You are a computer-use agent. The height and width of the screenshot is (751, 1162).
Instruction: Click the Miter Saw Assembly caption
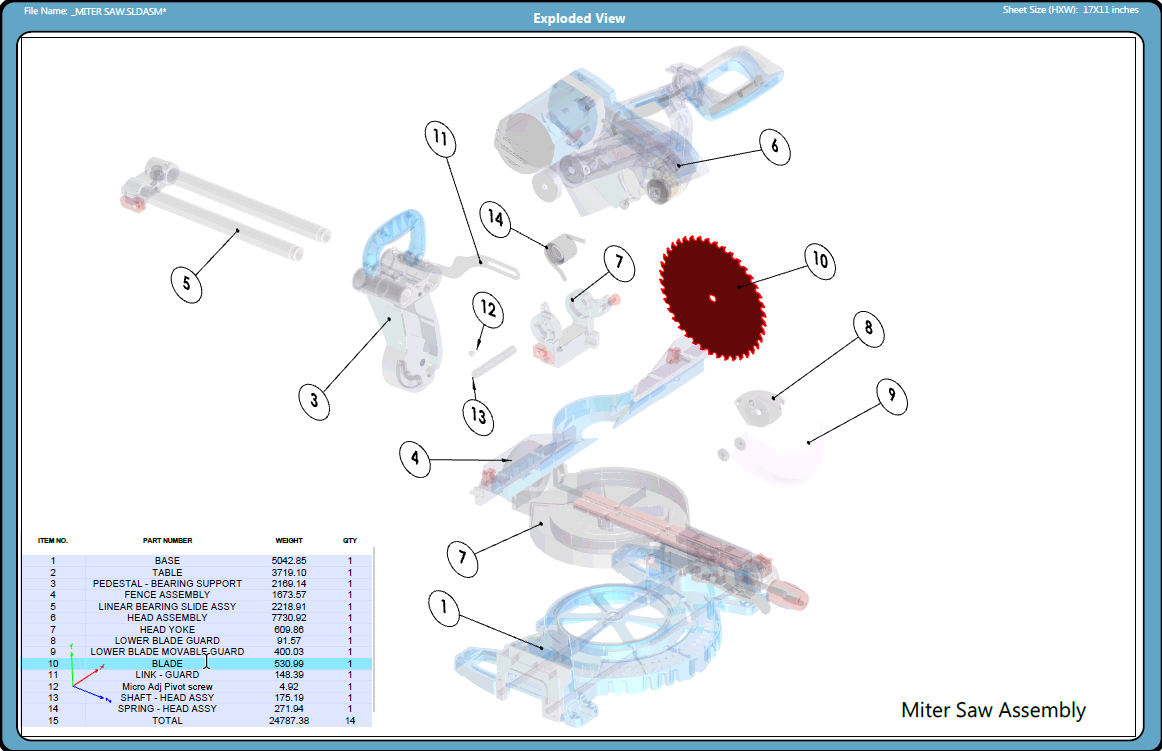pyautogui.click(x=993, y=710)
